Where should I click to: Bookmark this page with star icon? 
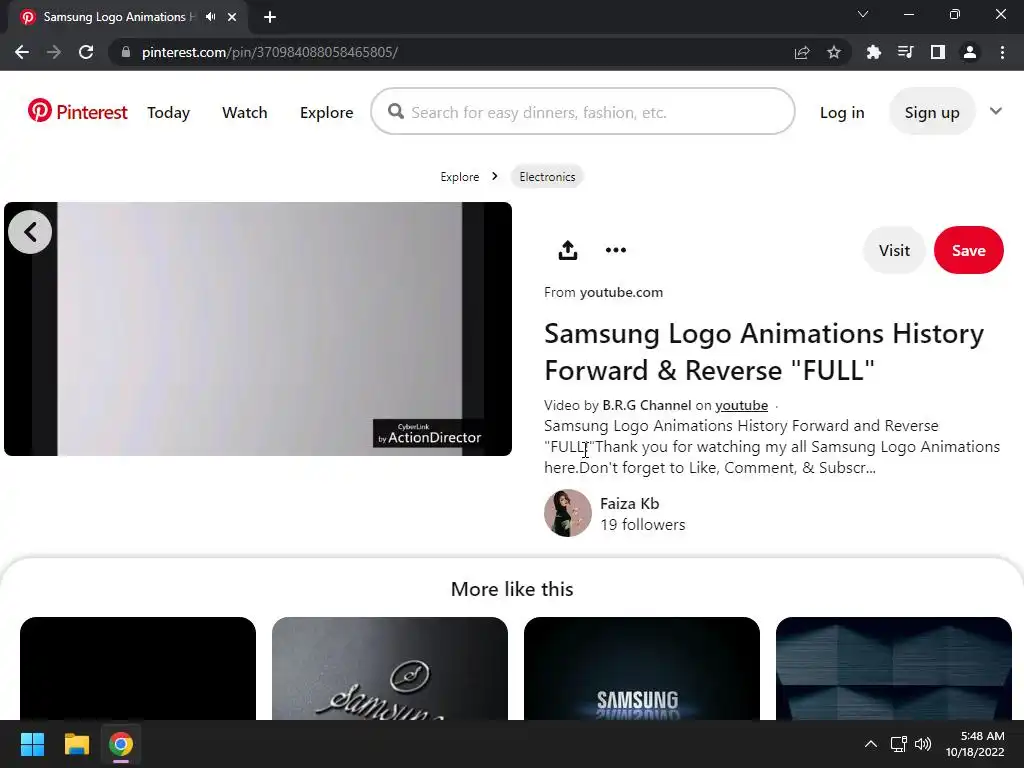(x=834, y=52)
